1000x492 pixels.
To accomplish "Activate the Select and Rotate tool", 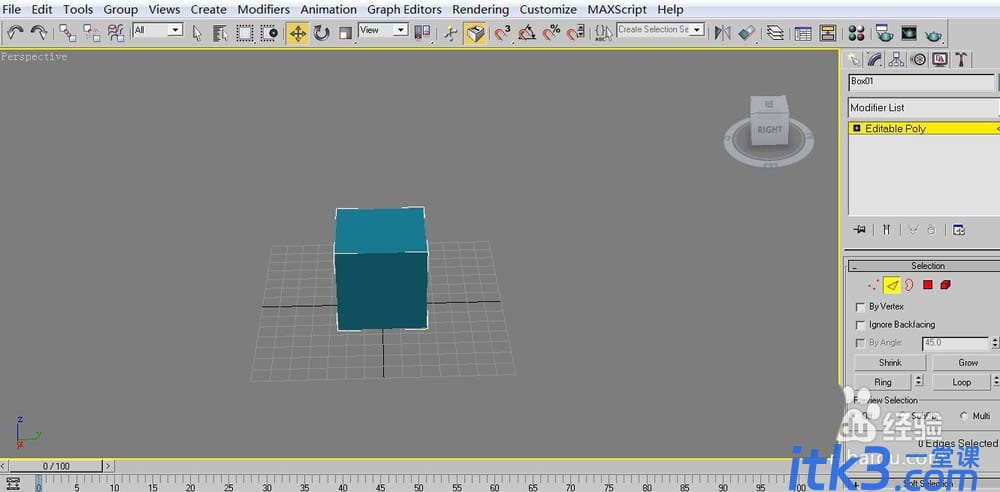I will coord(321,33).
